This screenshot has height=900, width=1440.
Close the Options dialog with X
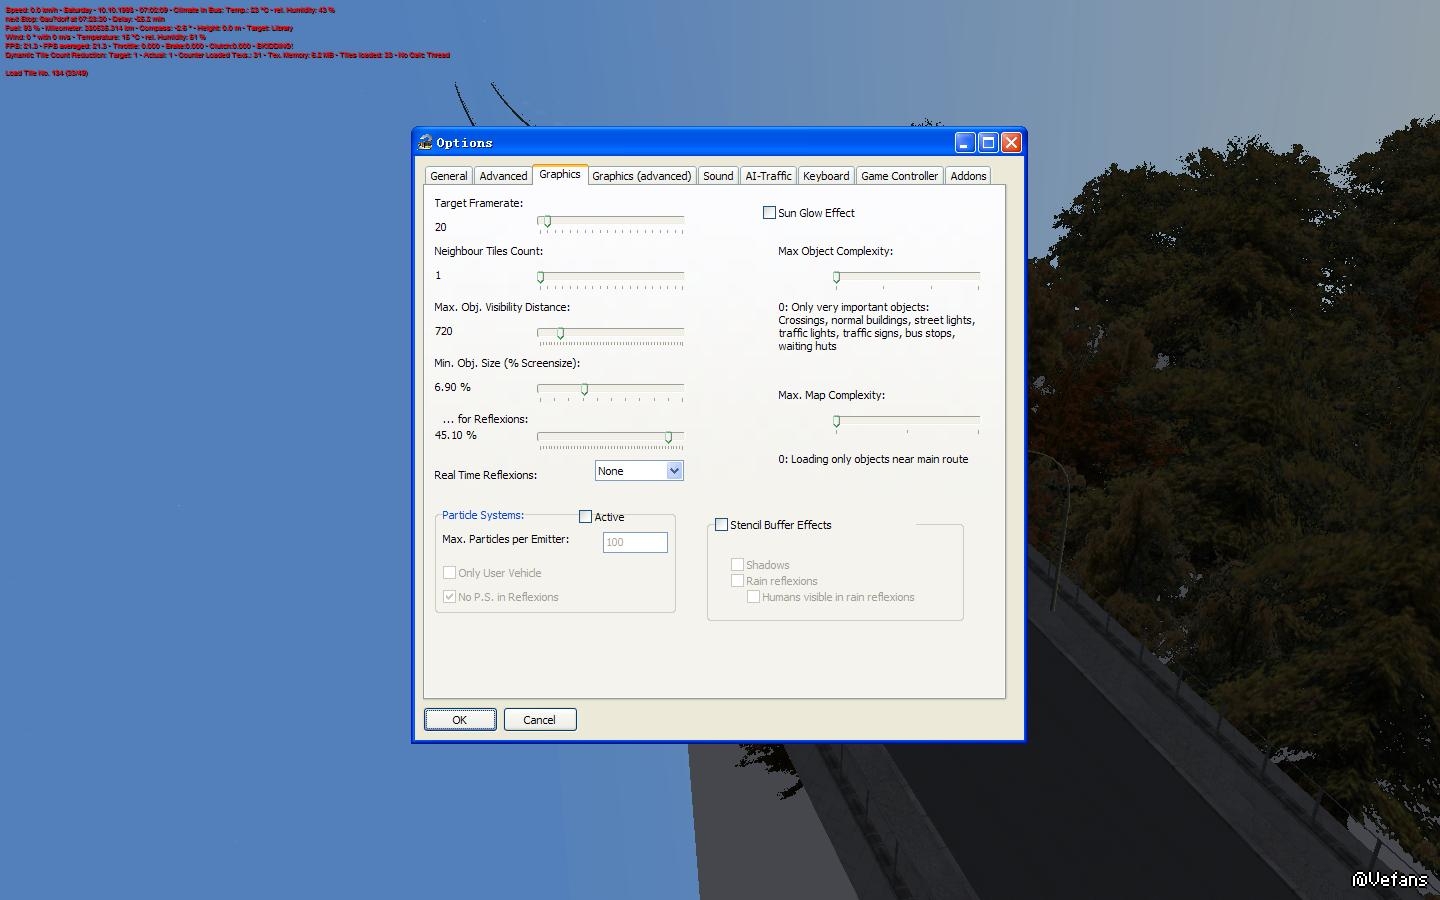coord(1011,142)
